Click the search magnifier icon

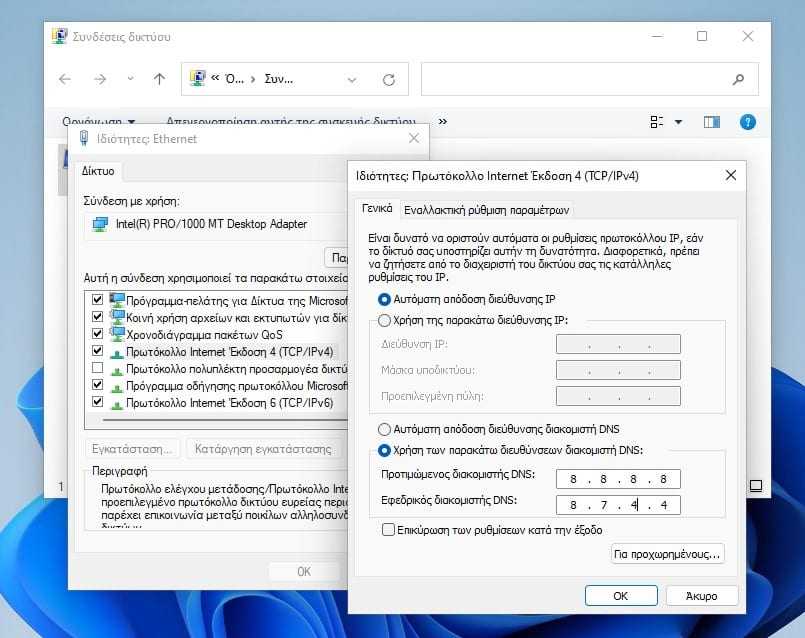[738, 79]
